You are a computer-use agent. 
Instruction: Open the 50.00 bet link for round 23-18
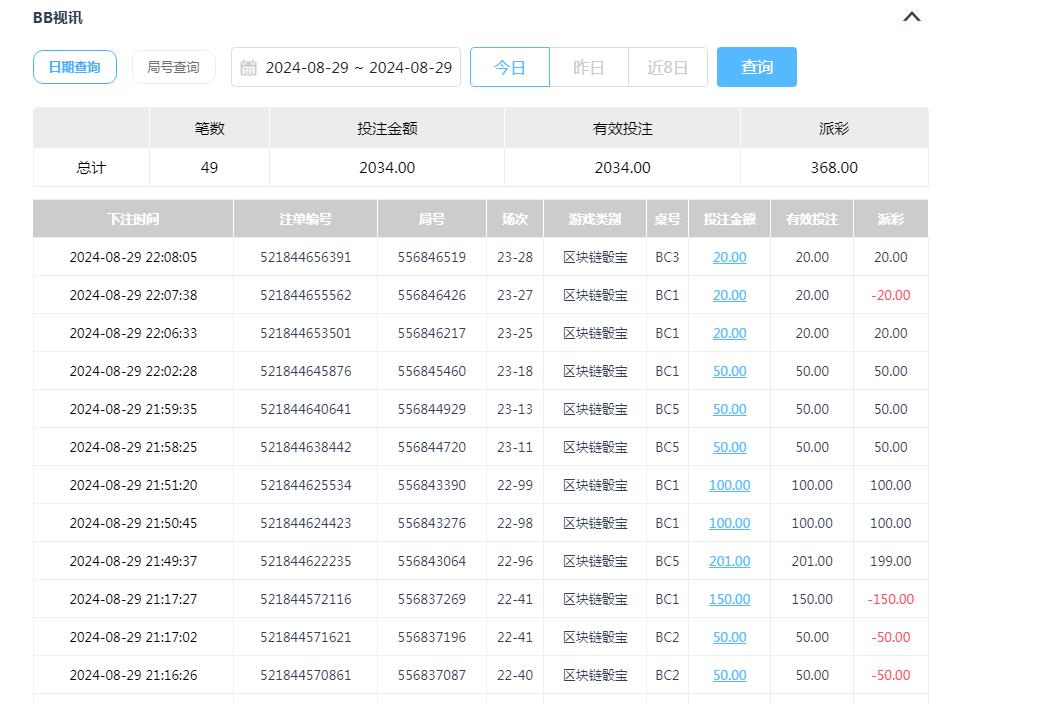click(729, 371)
